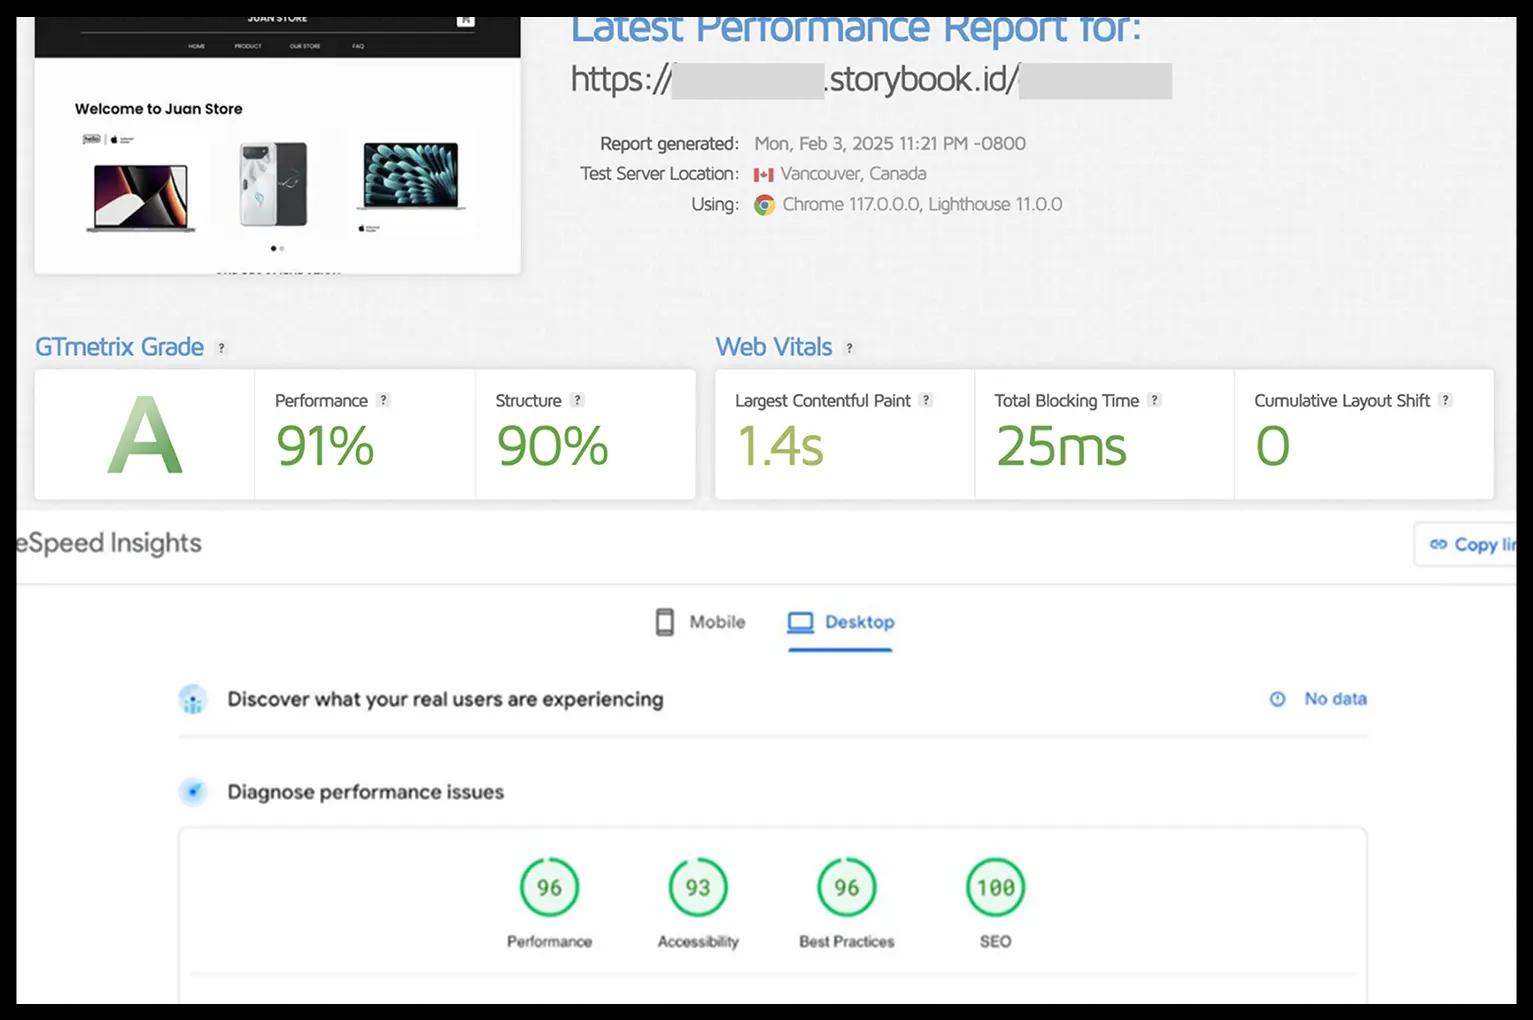Click the Copy link button
1533x1020 pixels.
[x=1465, y=544]
